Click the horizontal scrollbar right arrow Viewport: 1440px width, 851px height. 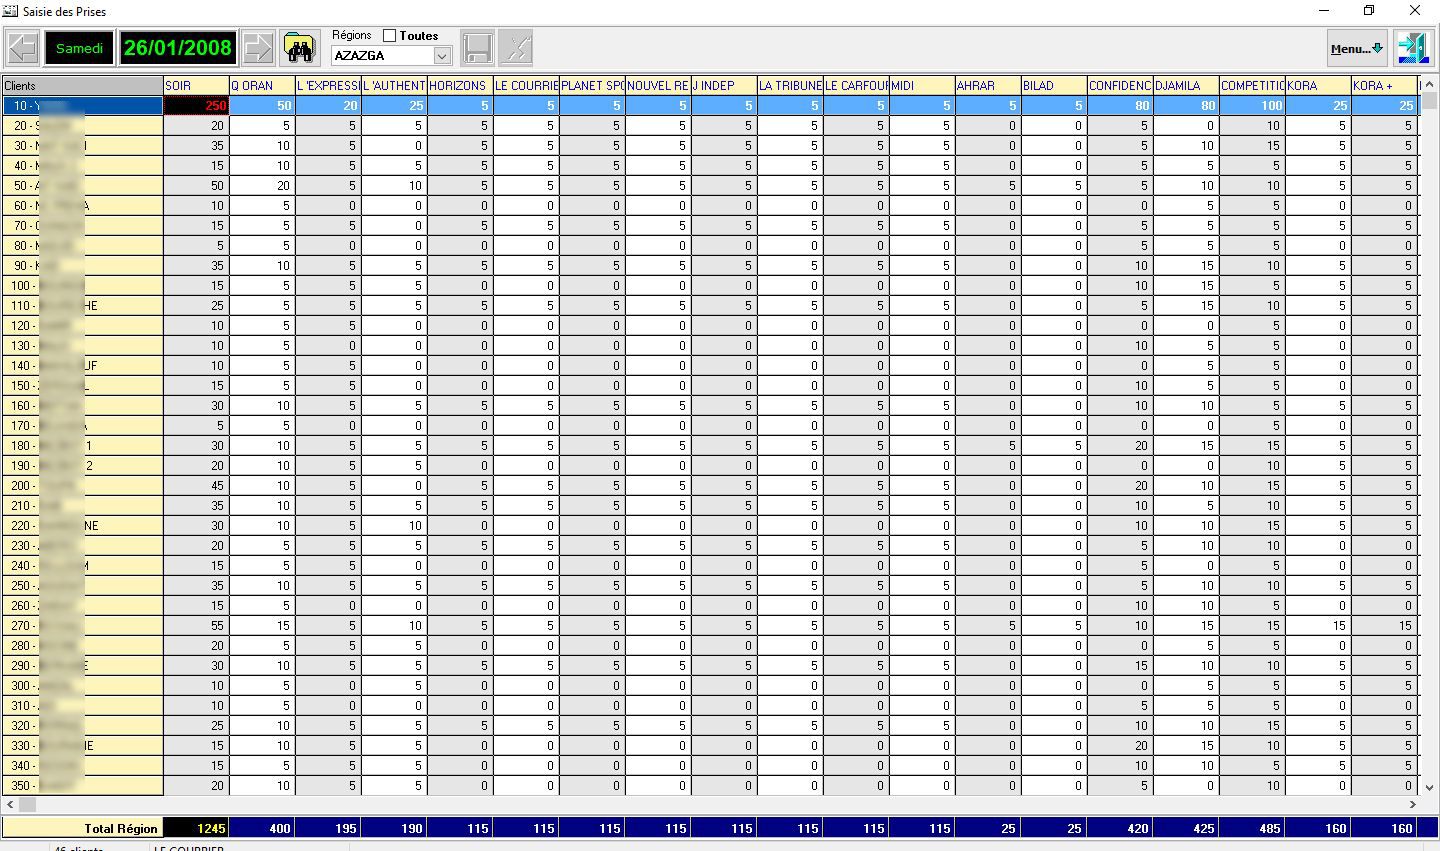coord(1413,804)
